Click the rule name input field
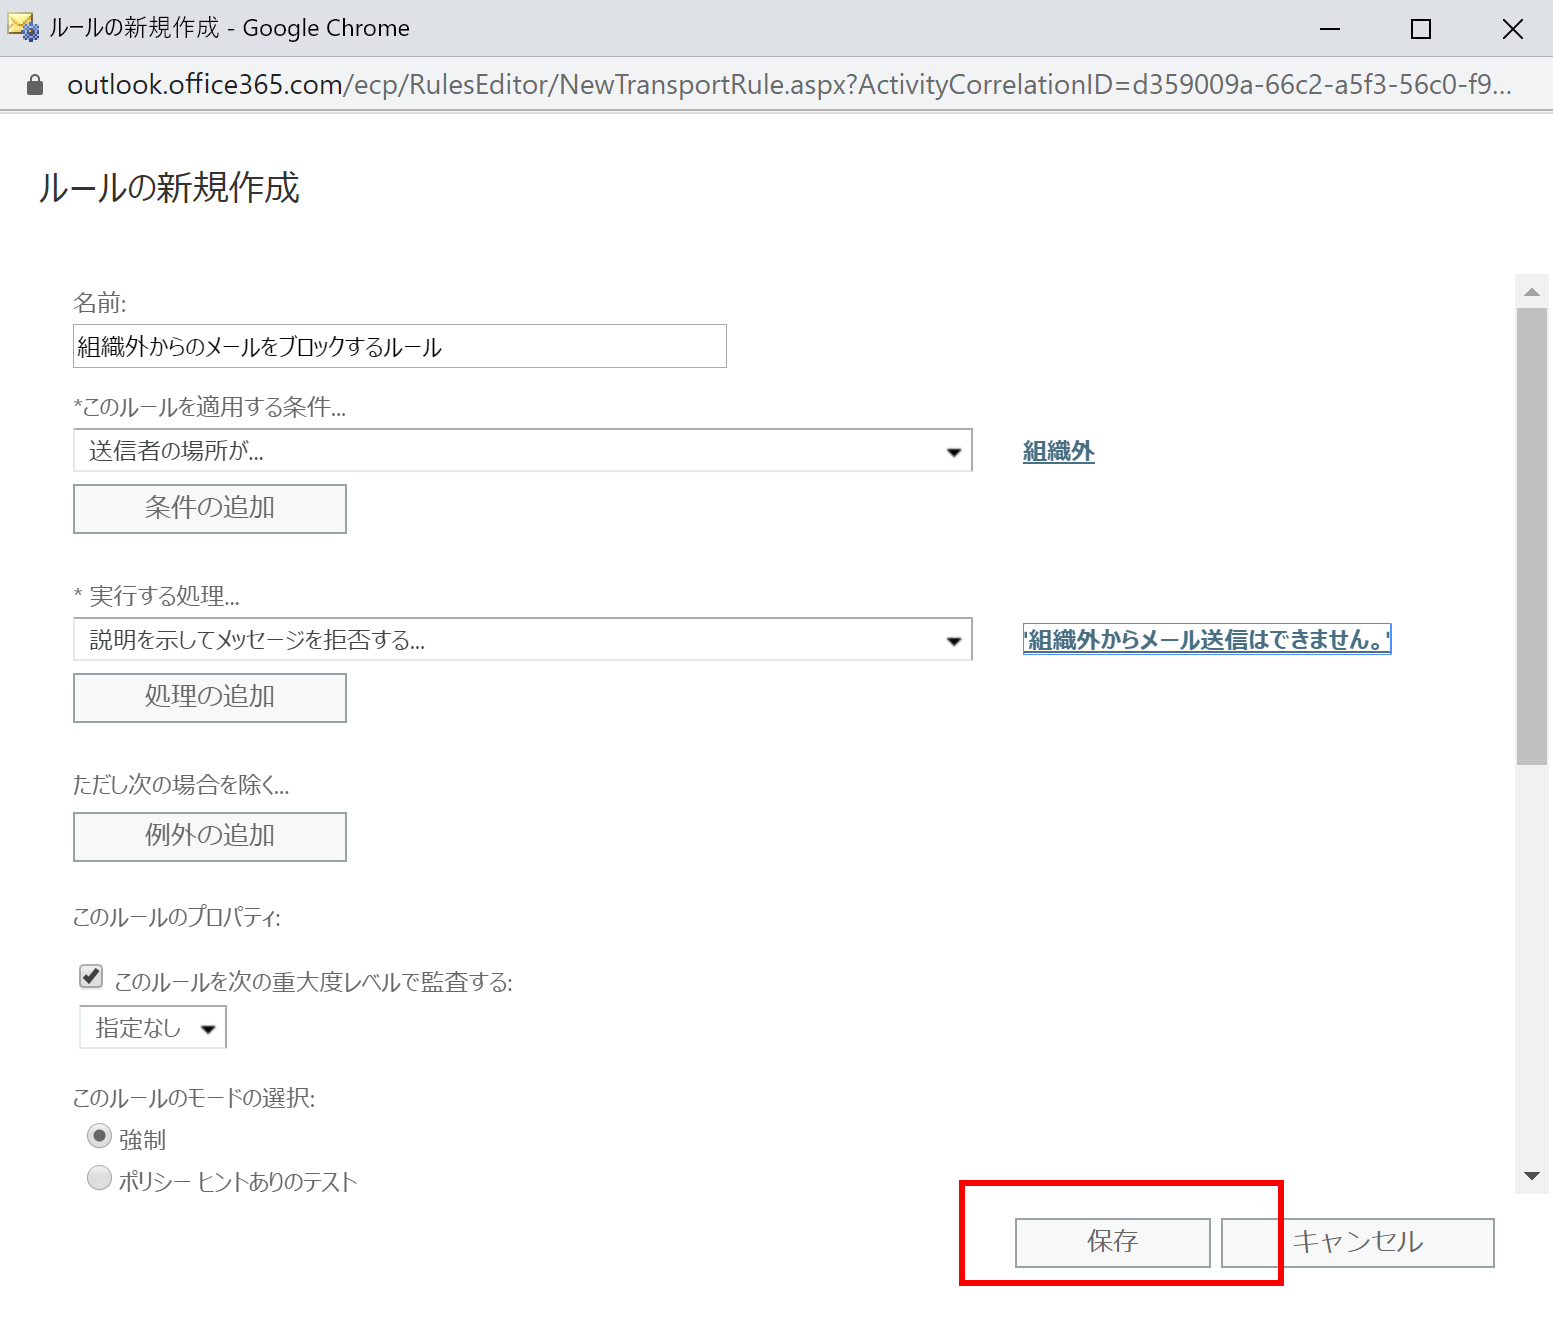Image resolution: width=1553 pixels, height=1329 pixels. pyautogui.click(x=400, y=346)
